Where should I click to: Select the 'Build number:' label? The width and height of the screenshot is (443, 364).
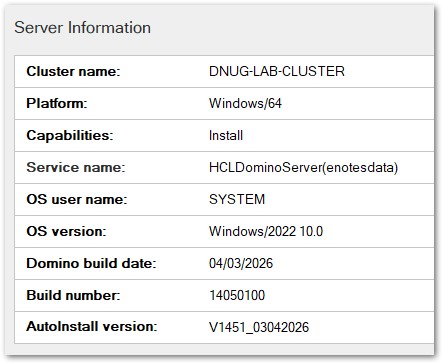click(73, 295)
